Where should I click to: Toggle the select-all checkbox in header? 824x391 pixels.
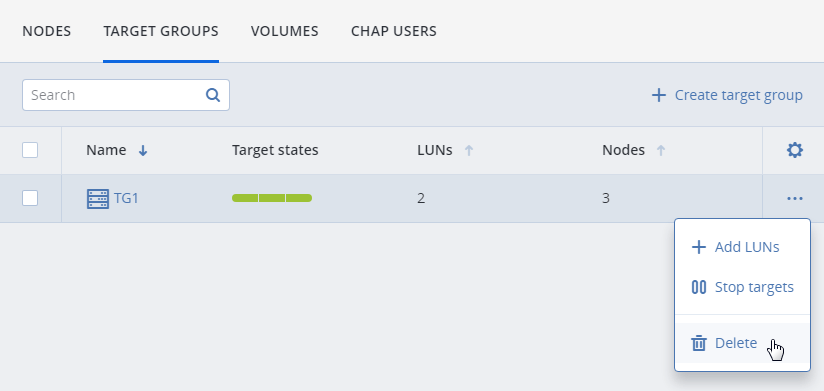tap(30, 150)
